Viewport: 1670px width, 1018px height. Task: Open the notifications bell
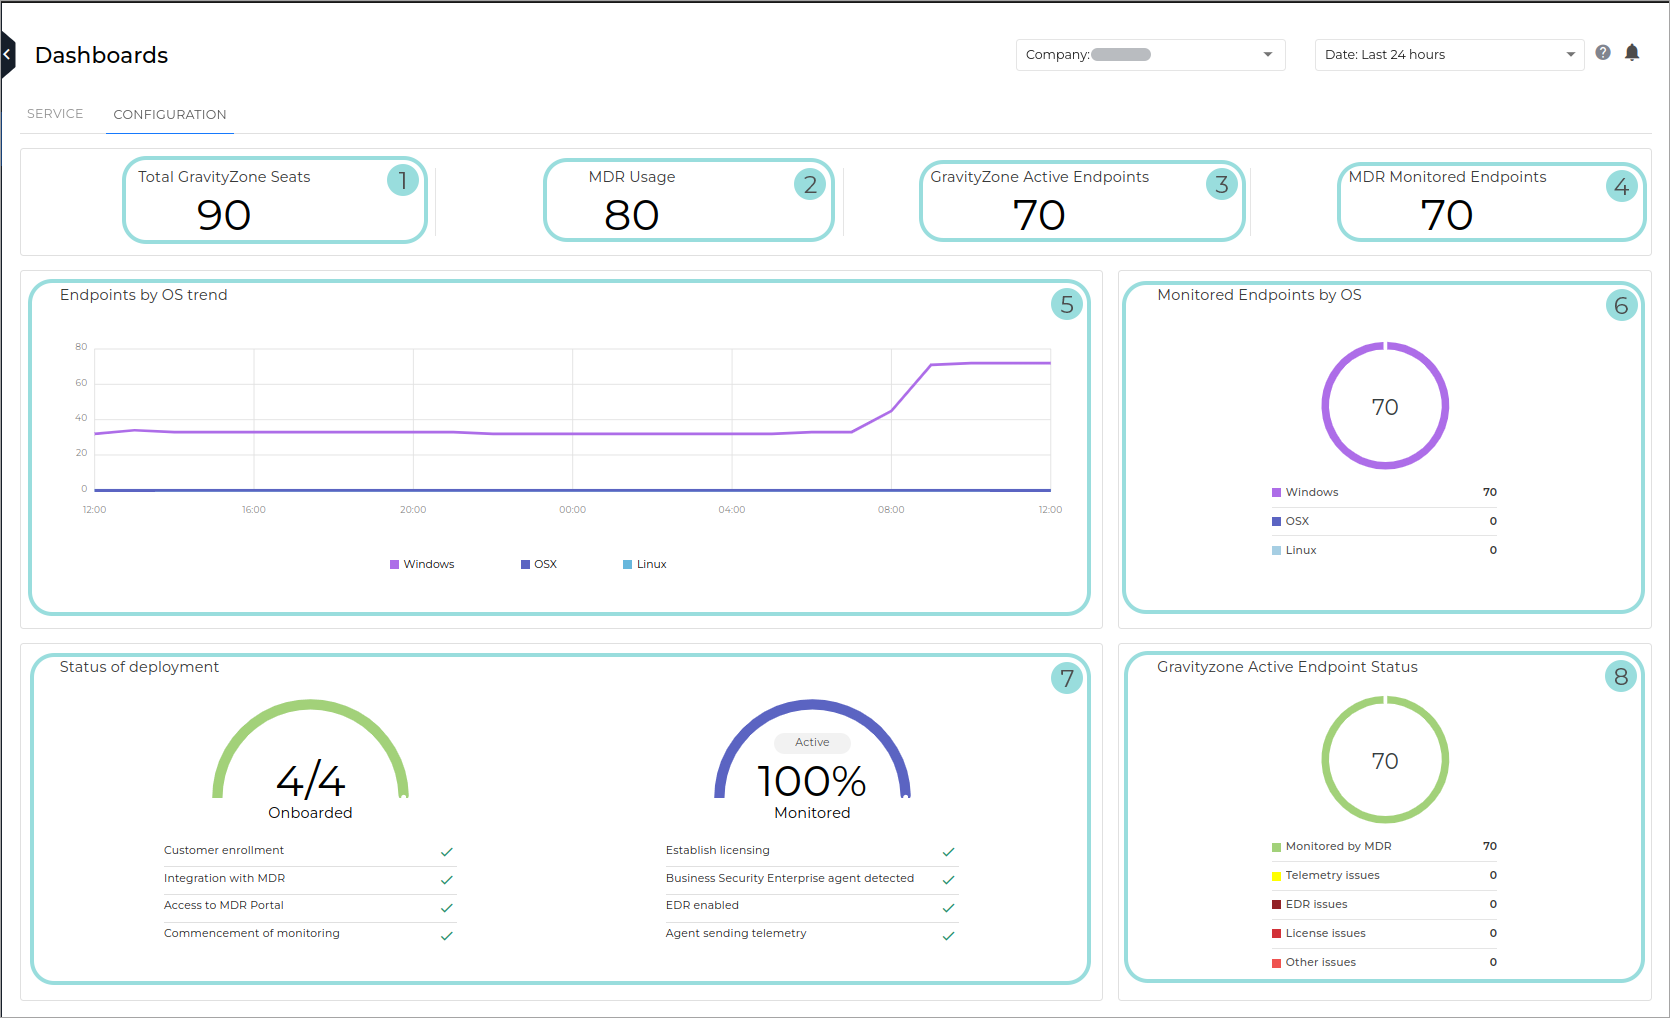click(x=1632, y=53)
